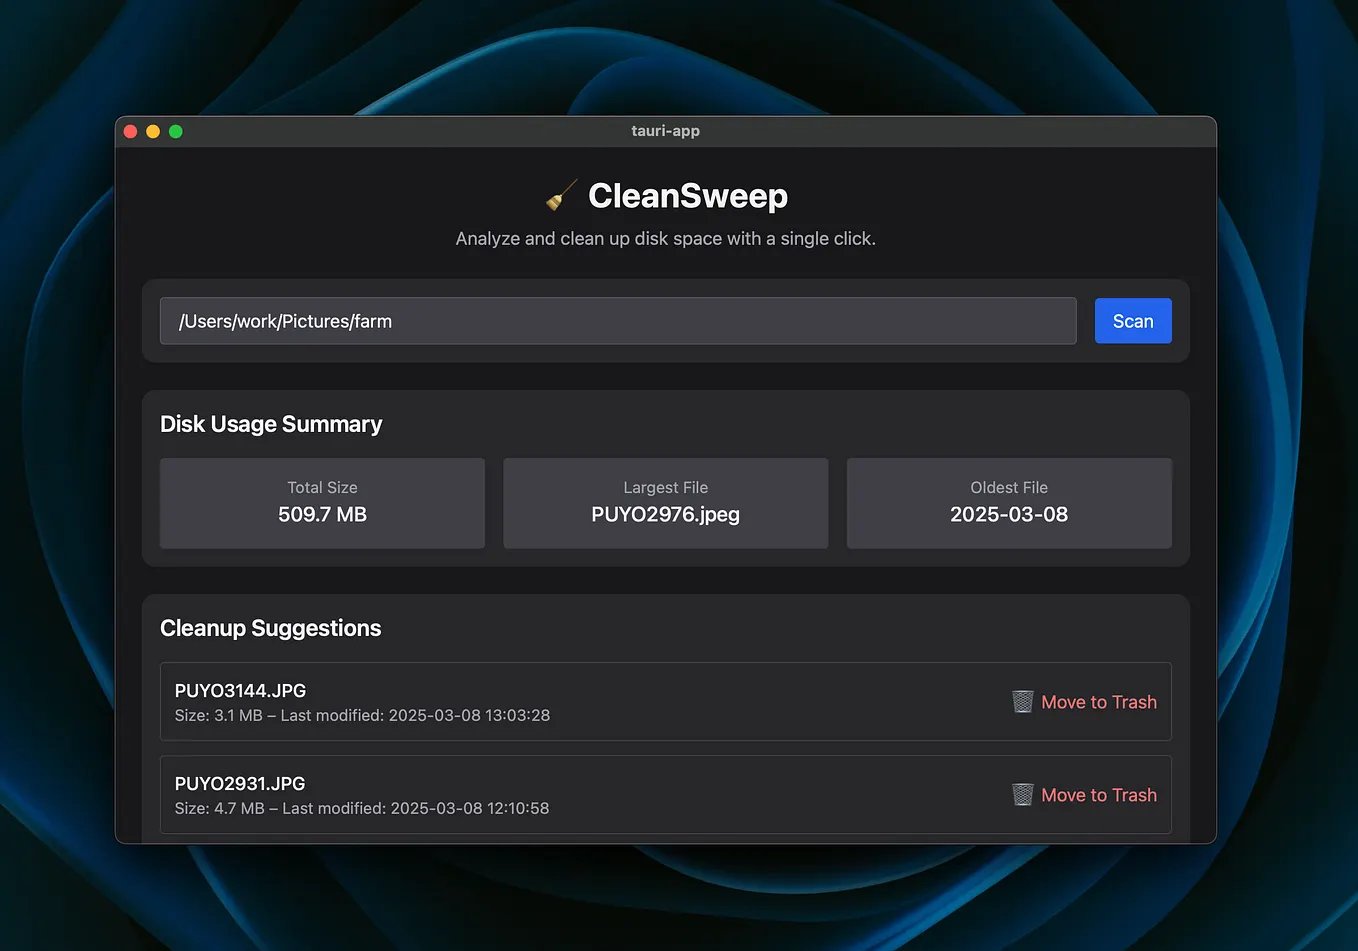Image resolution: width=1358 pixels, height=951 pixels.
Task: Click the trash icon next to PUYO2931.JPG
Action: coord(1022,794)
